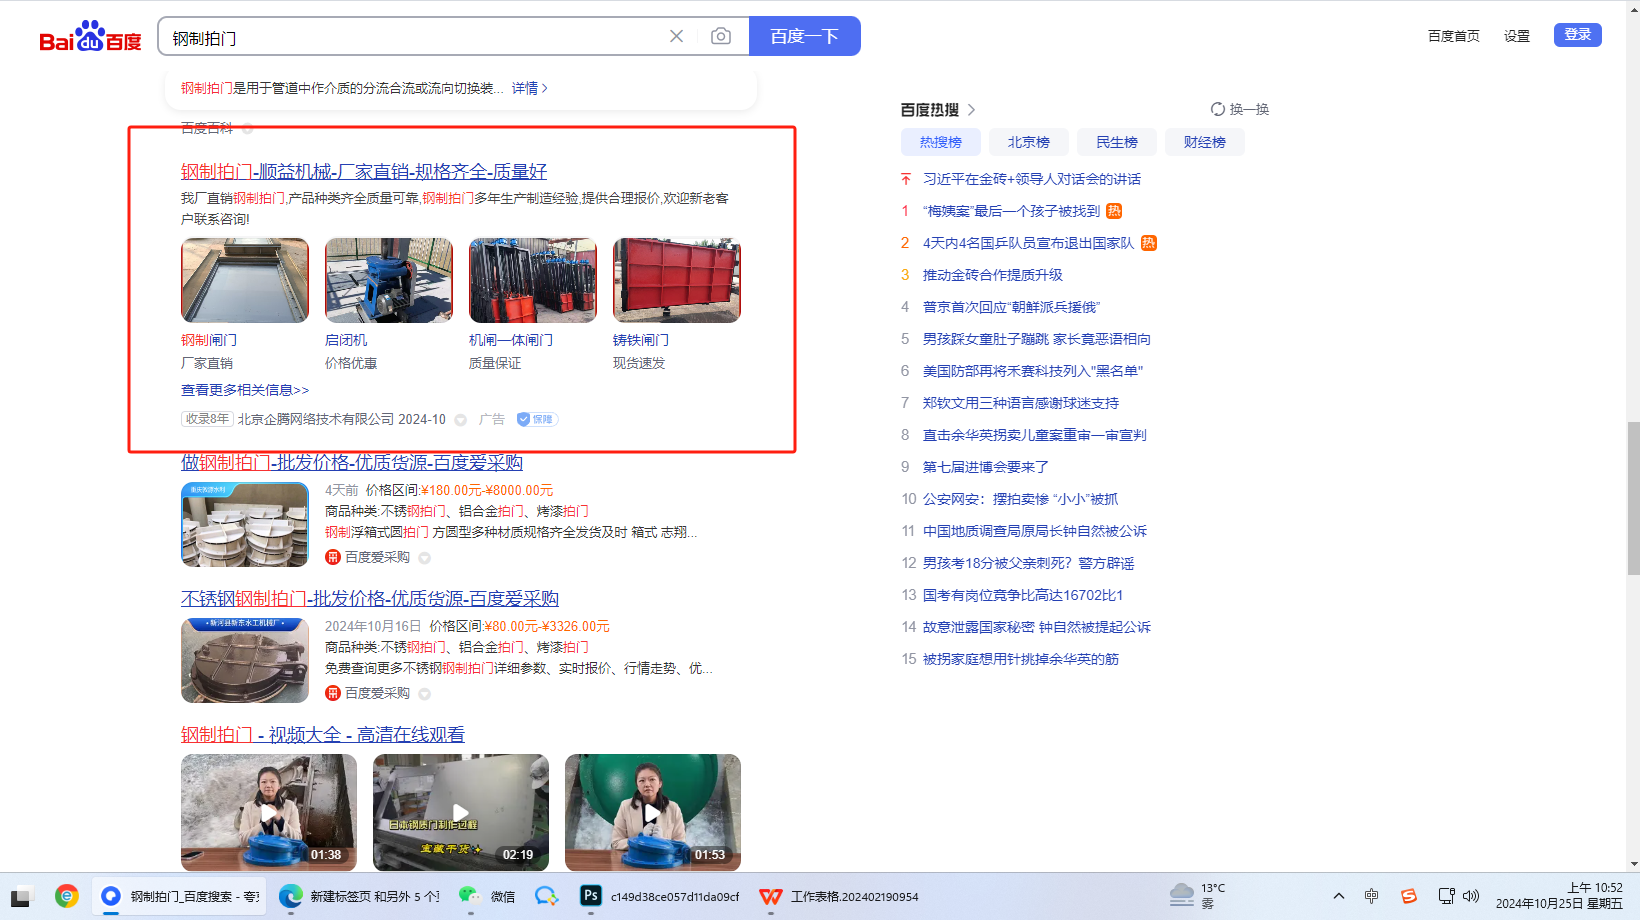Switch to the 民生榜 tab

point(1117,142)
